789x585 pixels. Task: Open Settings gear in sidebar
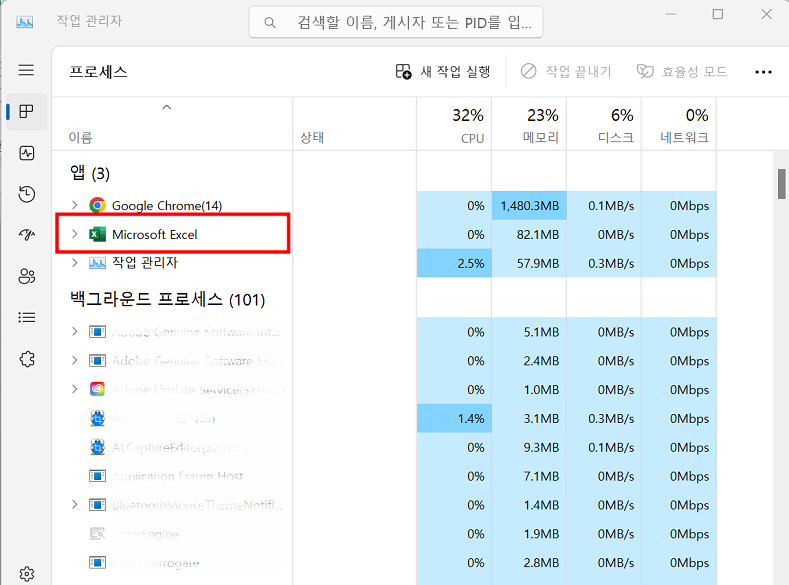tap(26, 574)
